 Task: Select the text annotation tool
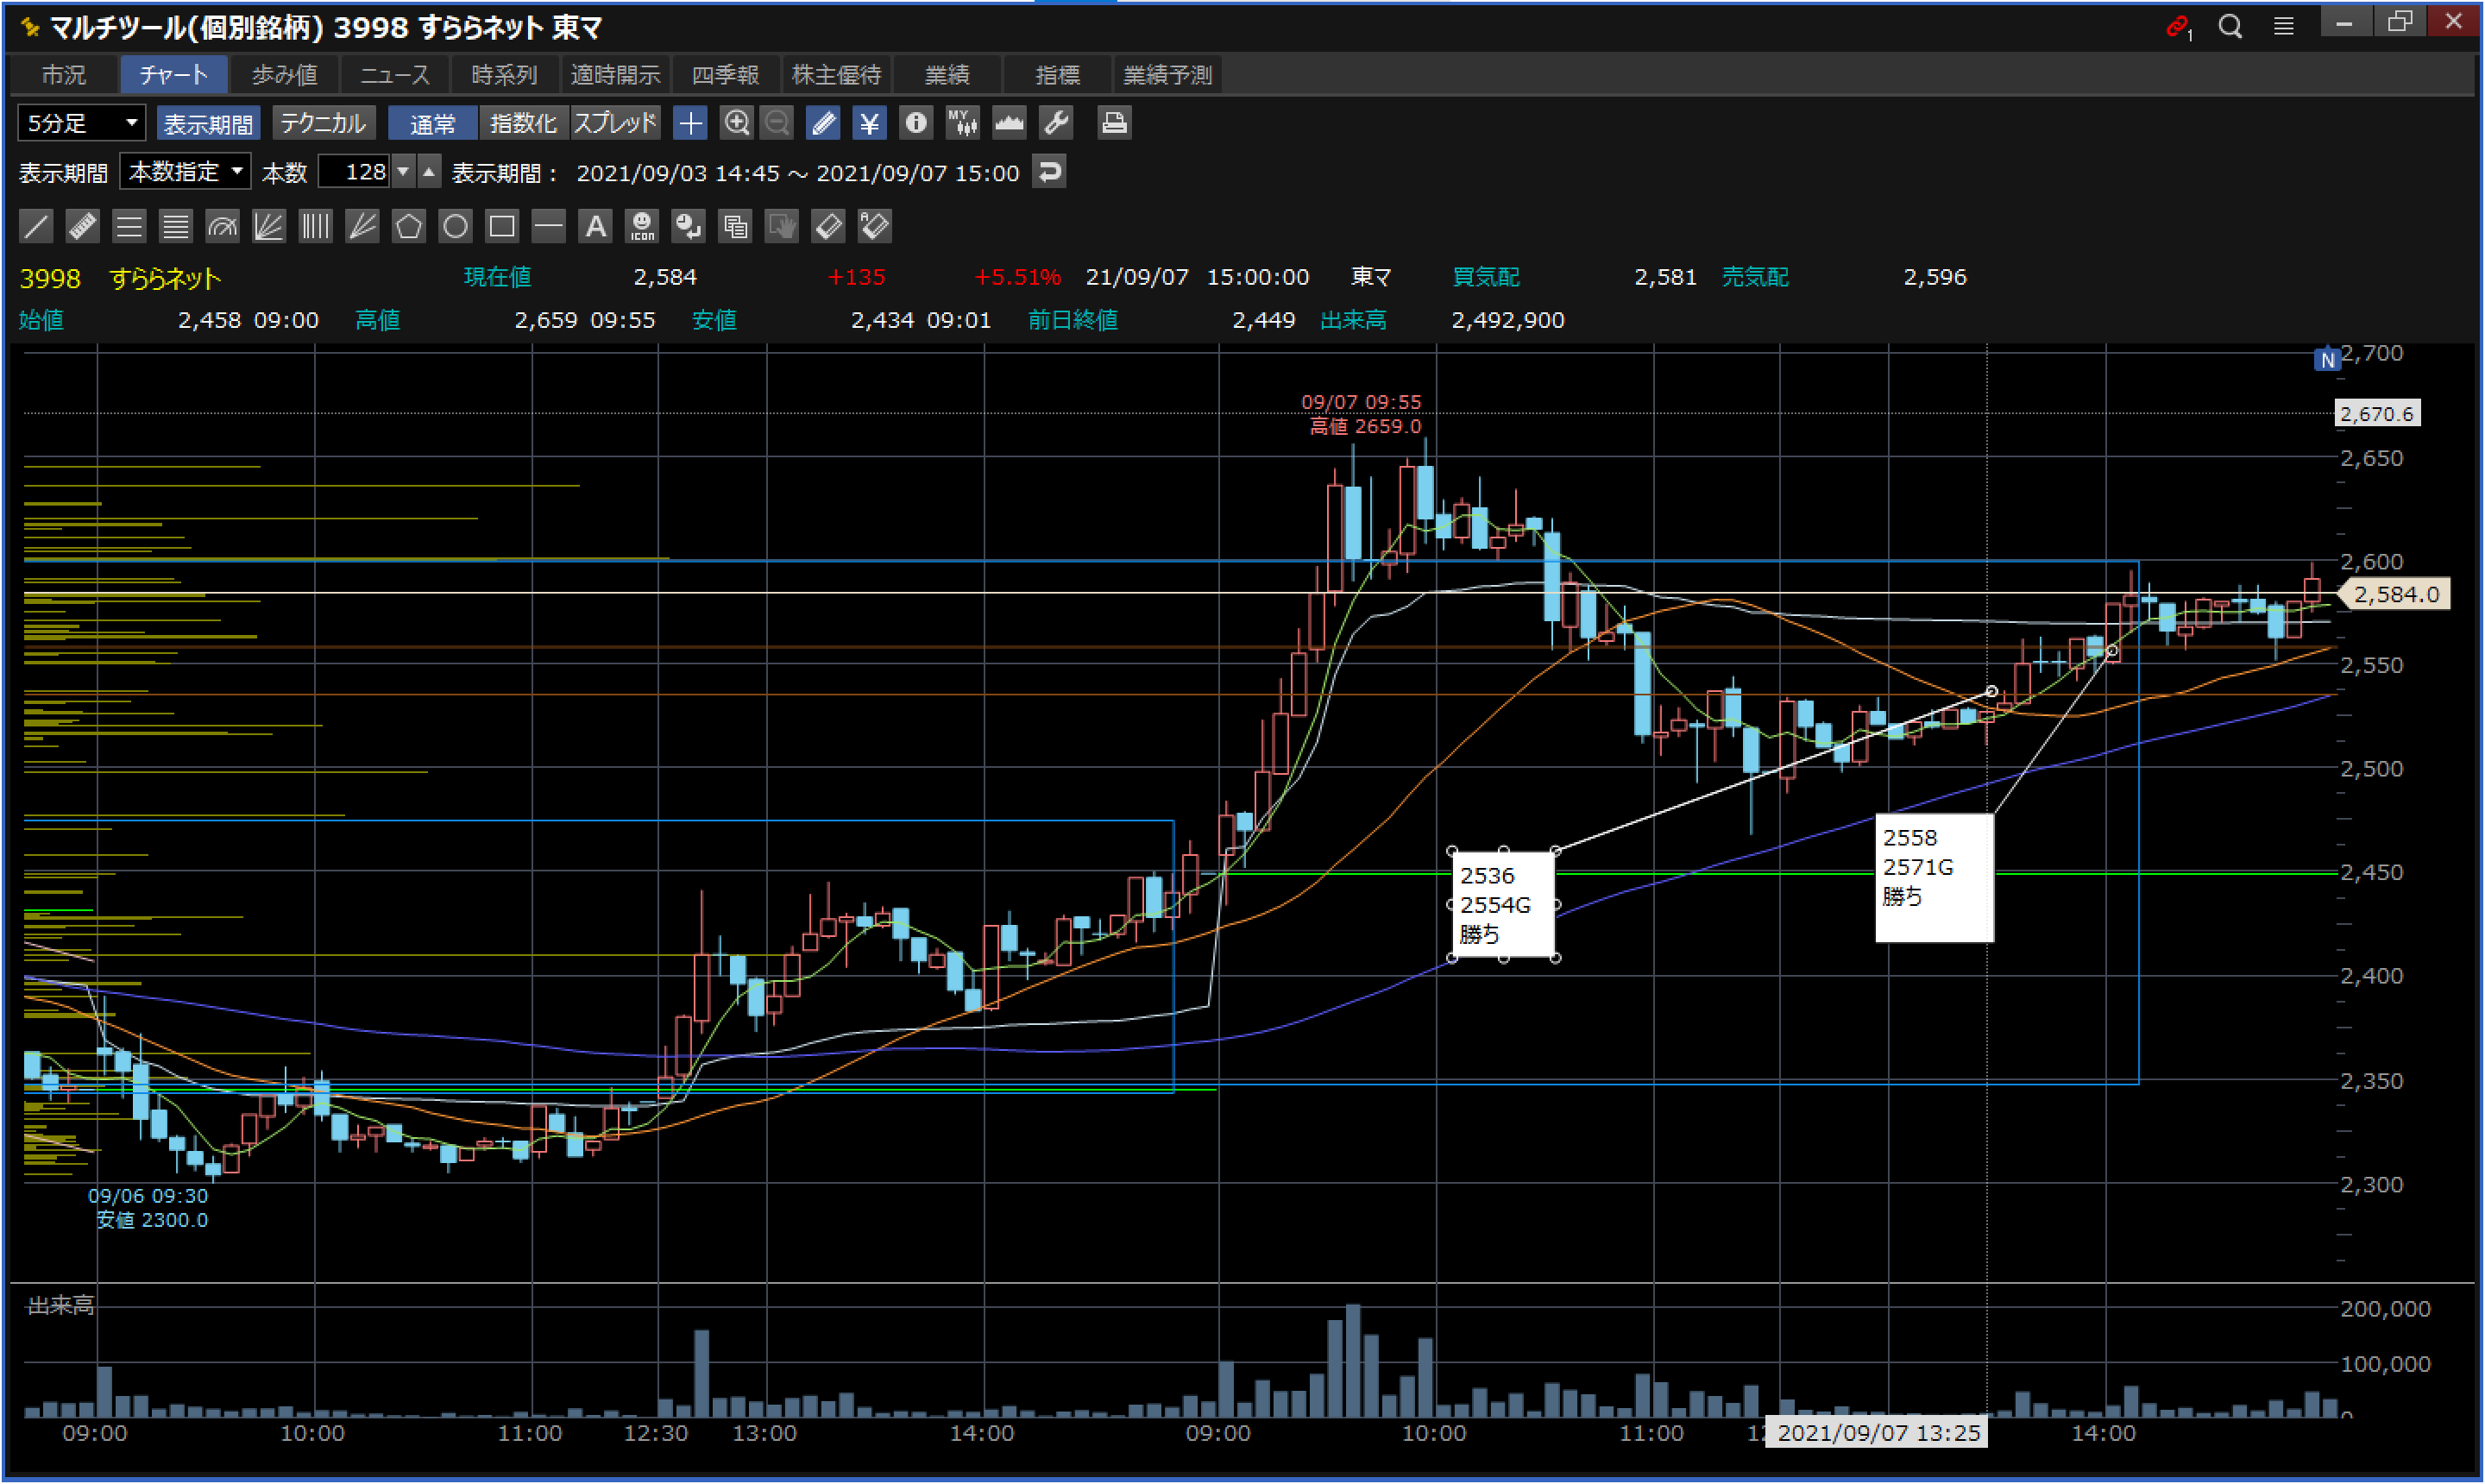point(595,226)
